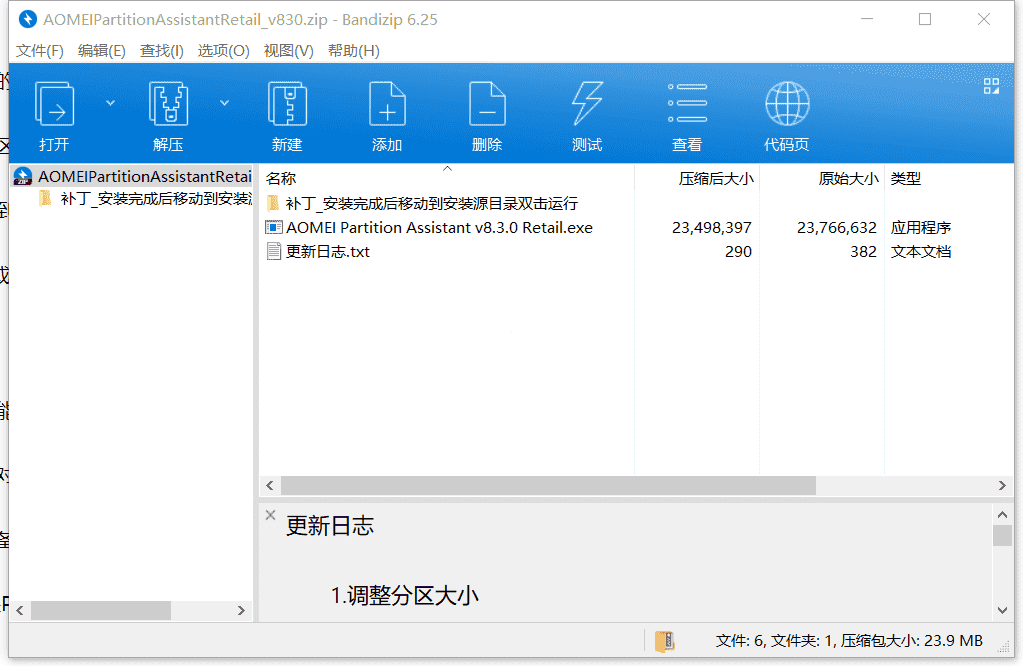Click the Bandizip icon in the title bar

point(28,20)
